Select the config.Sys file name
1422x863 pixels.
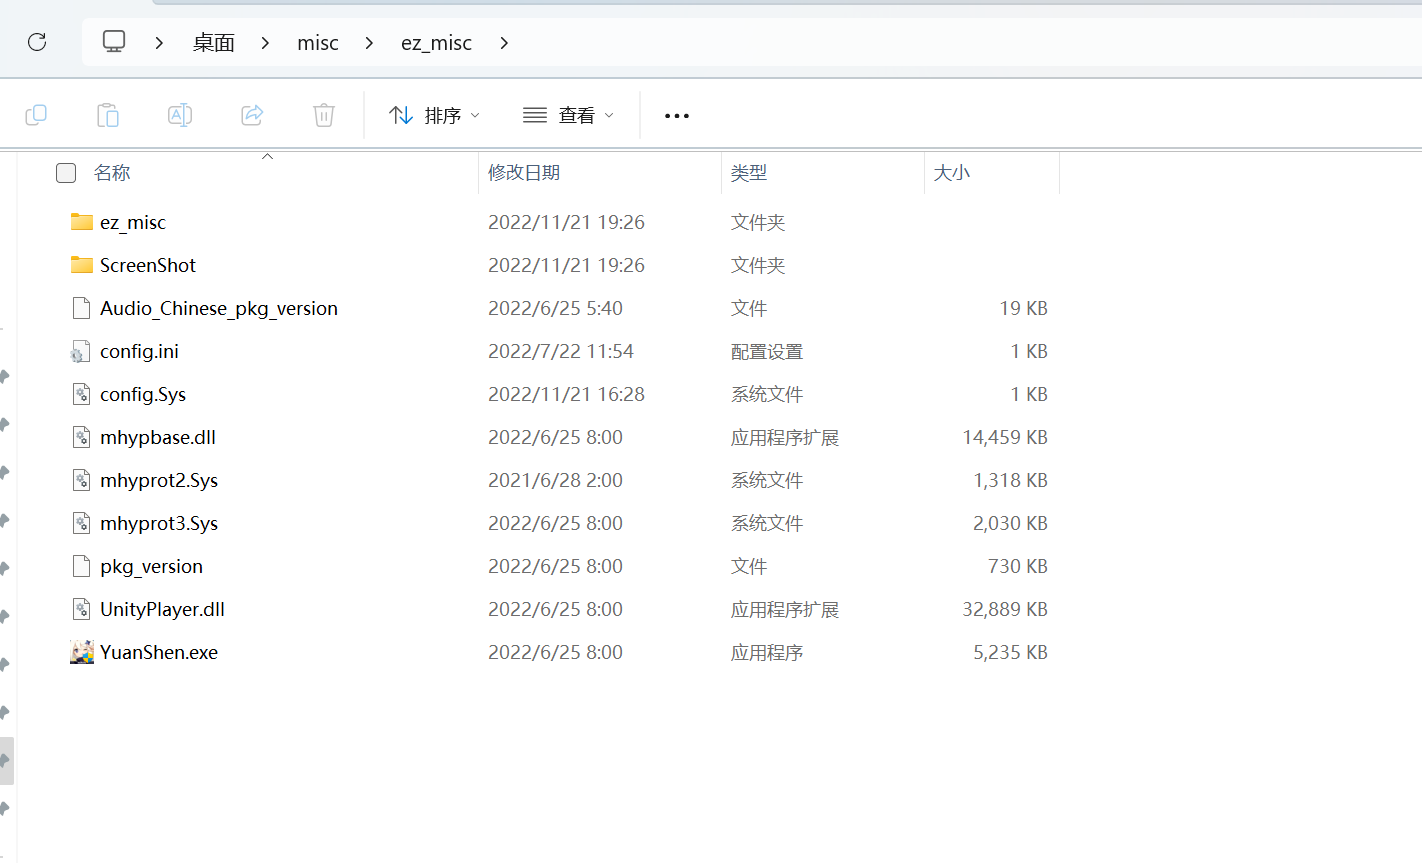click(x=143, y=394)
